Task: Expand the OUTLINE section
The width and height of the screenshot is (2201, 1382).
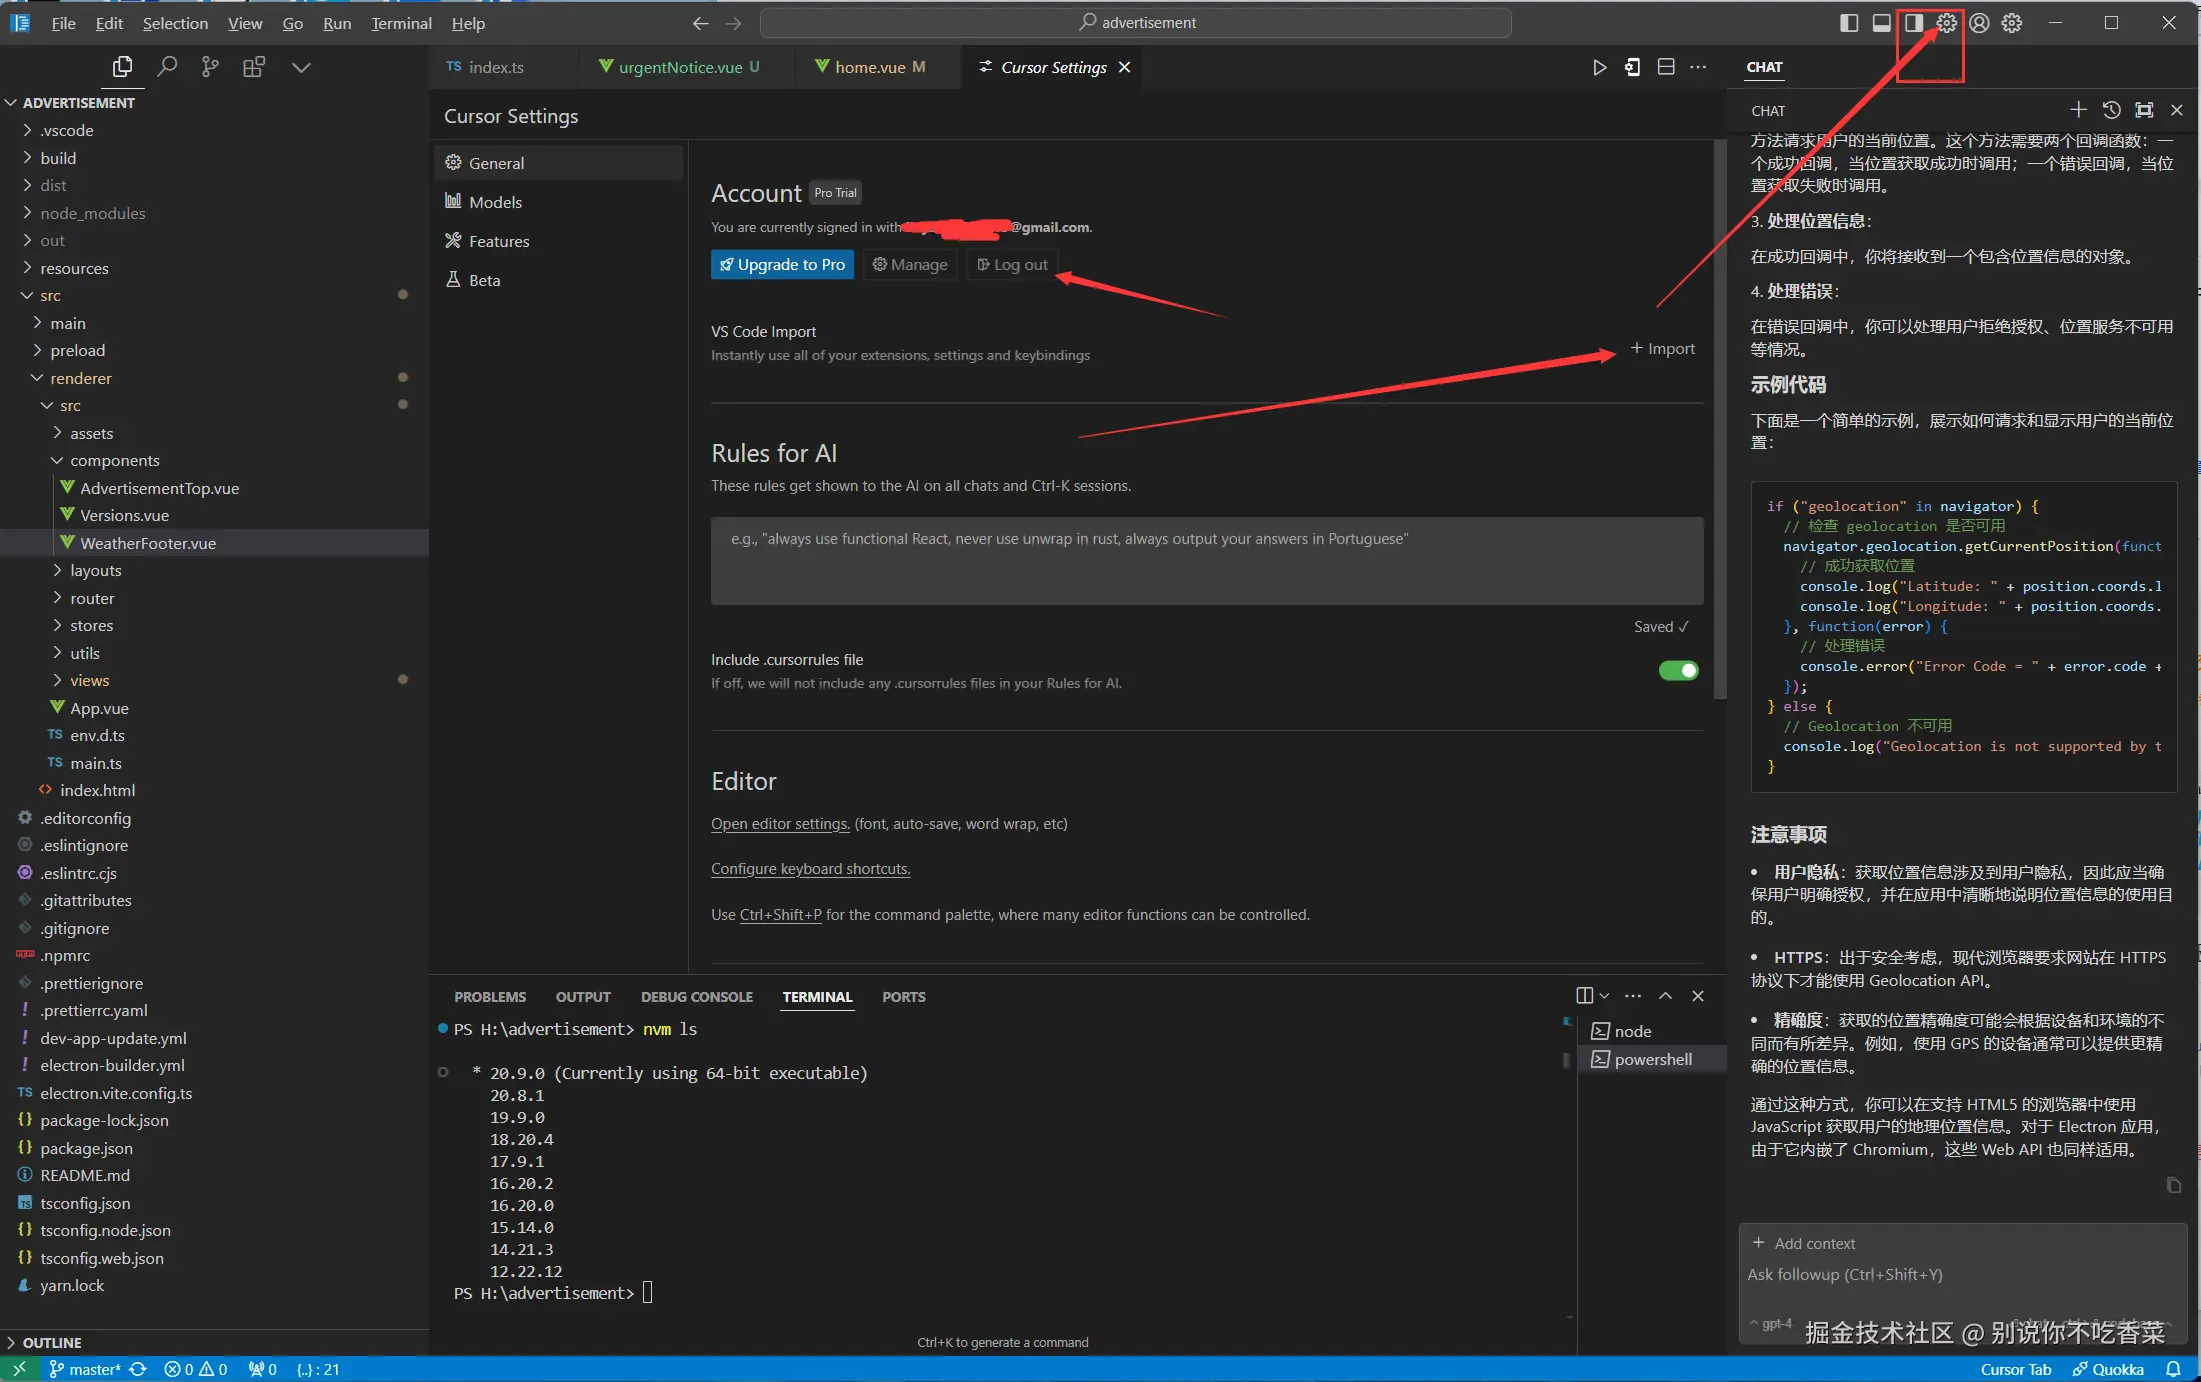Action: click(52, 1342)
